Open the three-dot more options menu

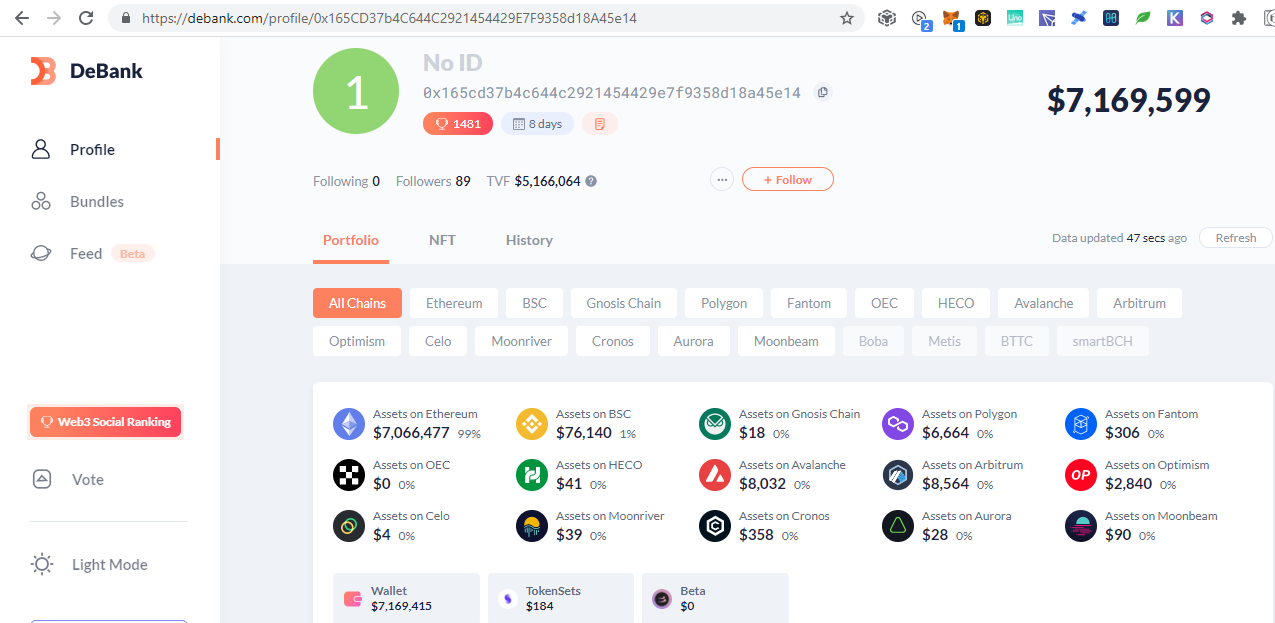click(x=722, y=180)
